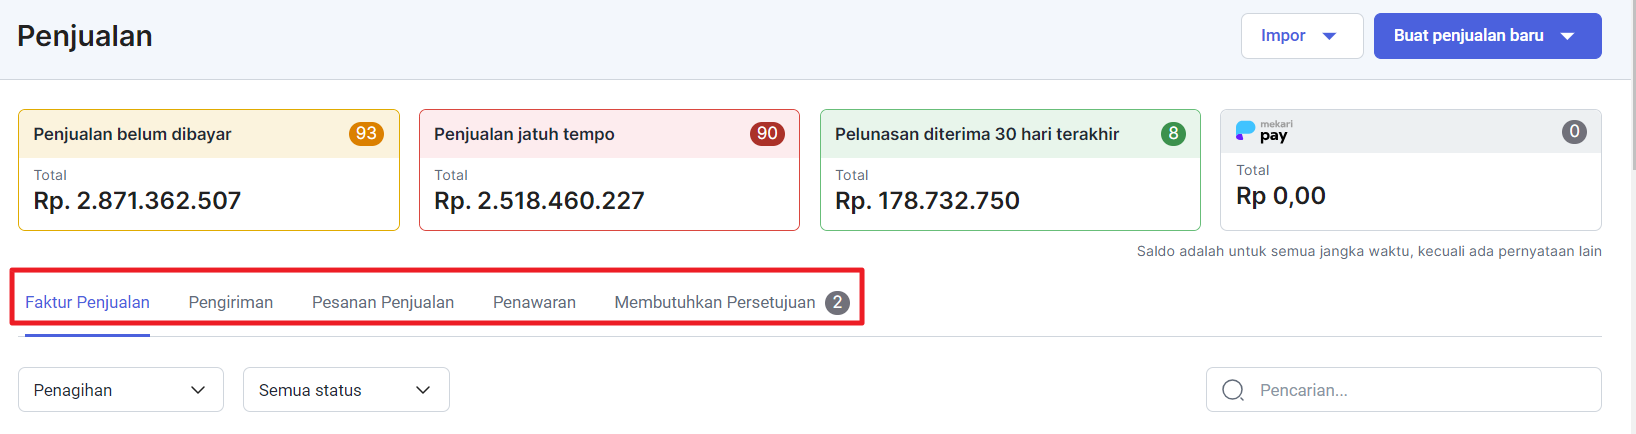Switch to the Pengiriman tab

231,302
